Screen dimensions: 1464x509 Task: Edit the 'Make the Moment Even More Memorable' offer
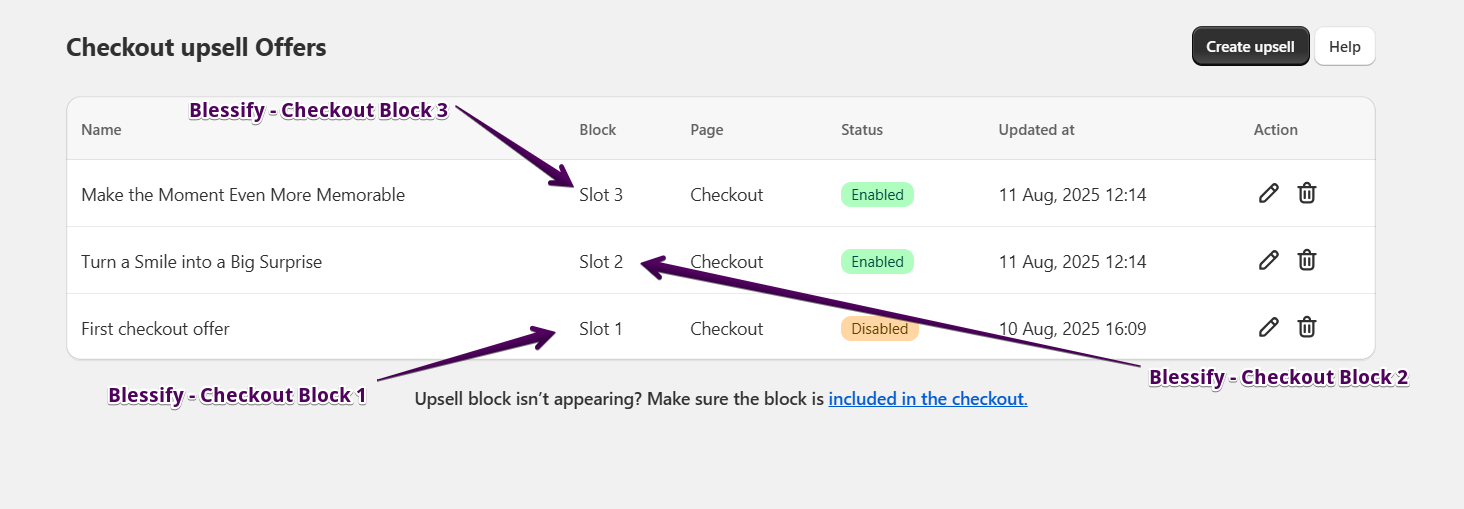1268,194
